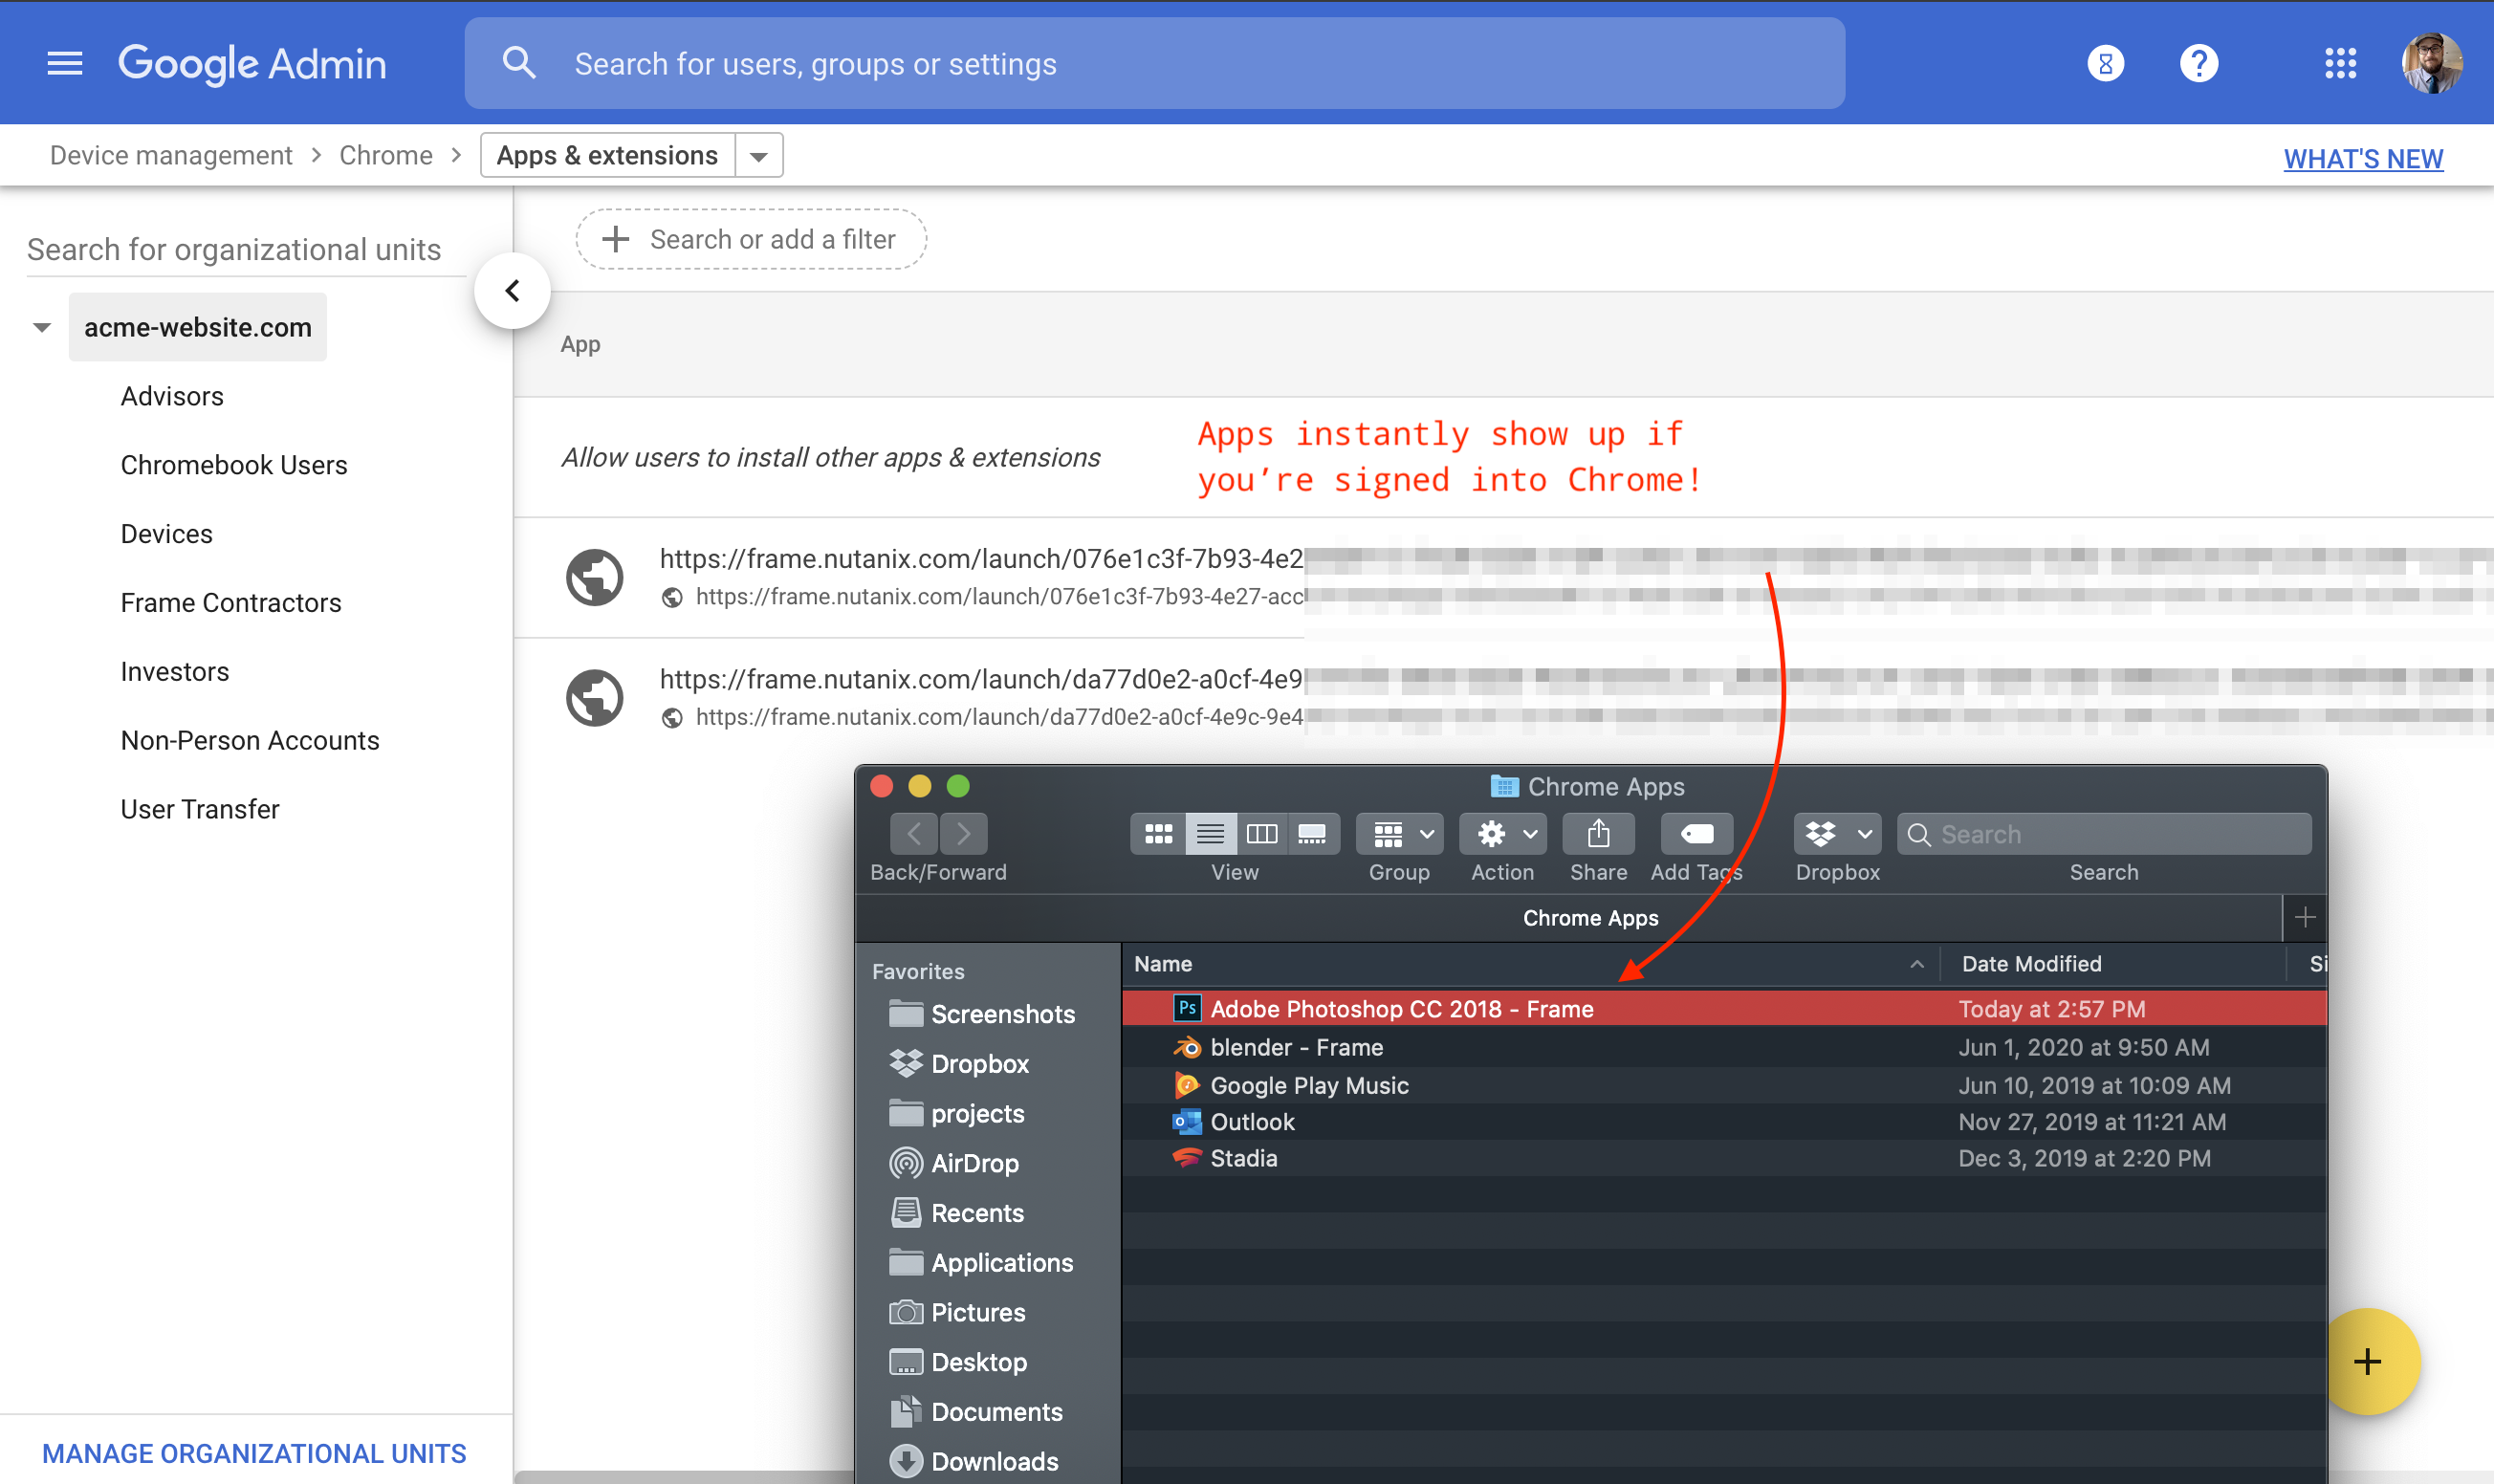Collapse the organizational units side panel

(512, 291)
